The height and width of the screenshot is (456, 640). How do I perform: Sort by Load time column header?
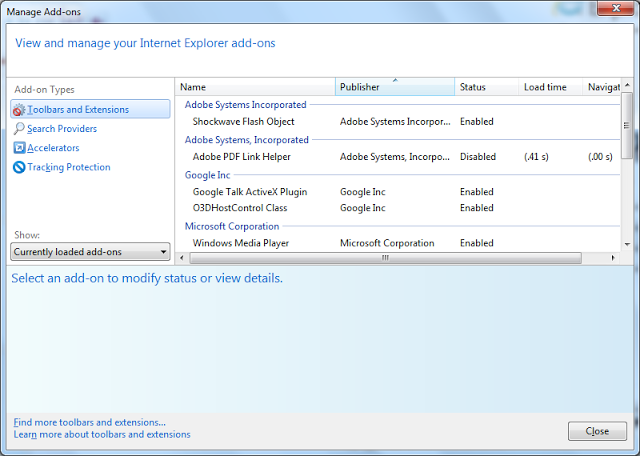coord(550,87)
